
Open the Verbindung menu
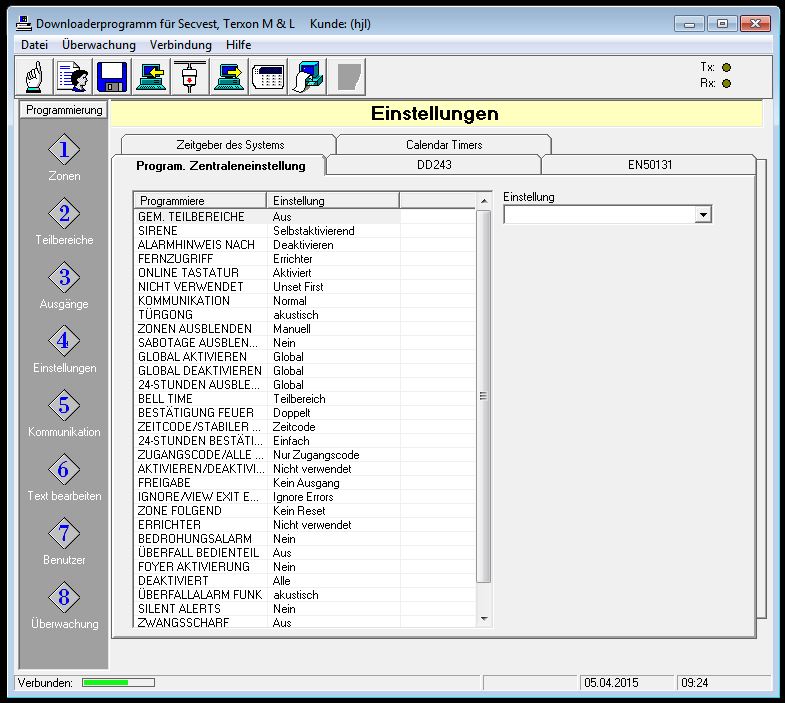pyautogui.click(x=181, y=45)
